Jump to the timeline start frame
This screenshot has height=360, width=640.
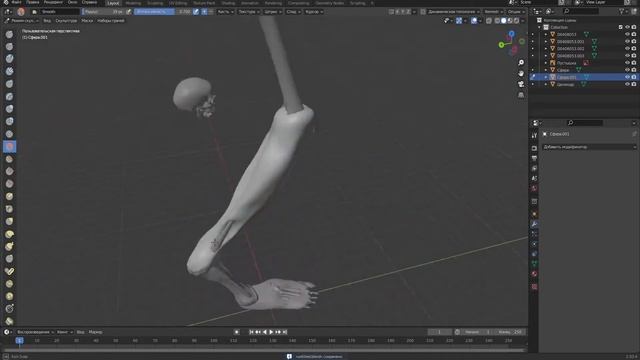pos(251,332)
